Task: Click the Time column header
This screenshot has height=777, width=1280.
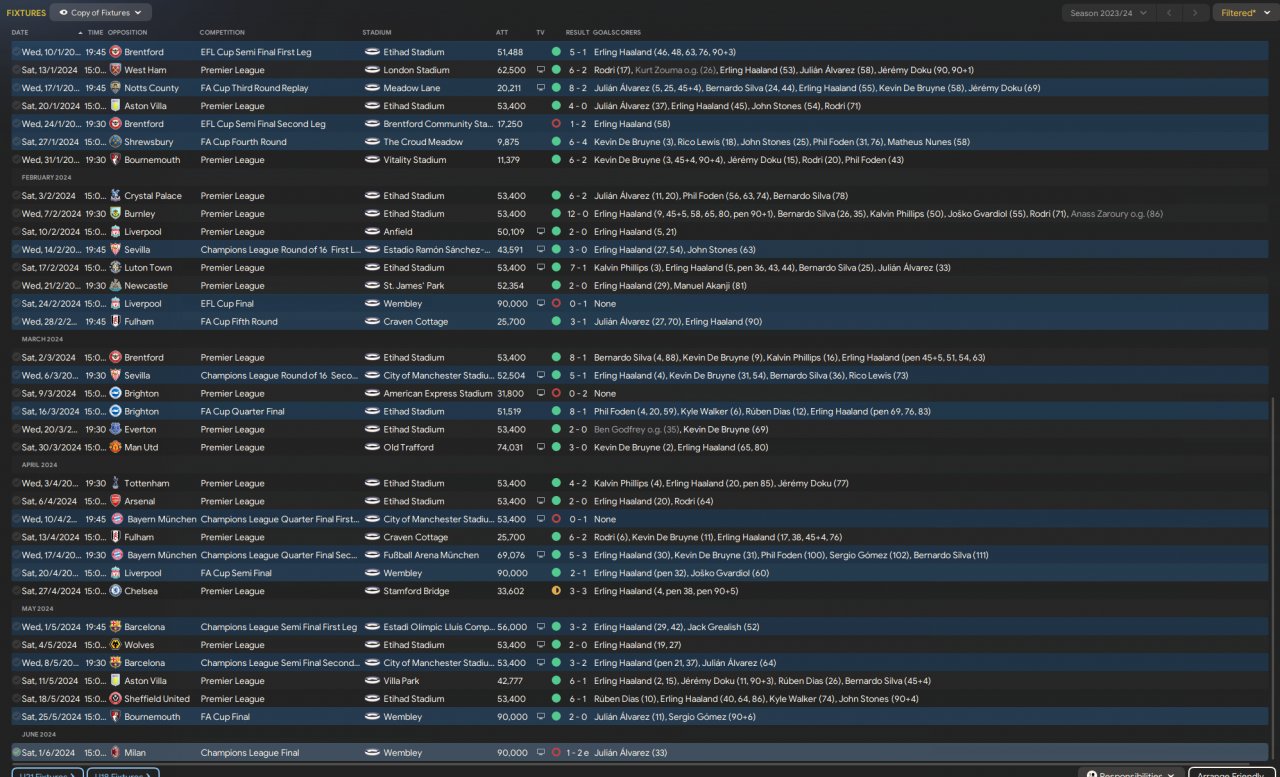Action: tap(94, 33)
